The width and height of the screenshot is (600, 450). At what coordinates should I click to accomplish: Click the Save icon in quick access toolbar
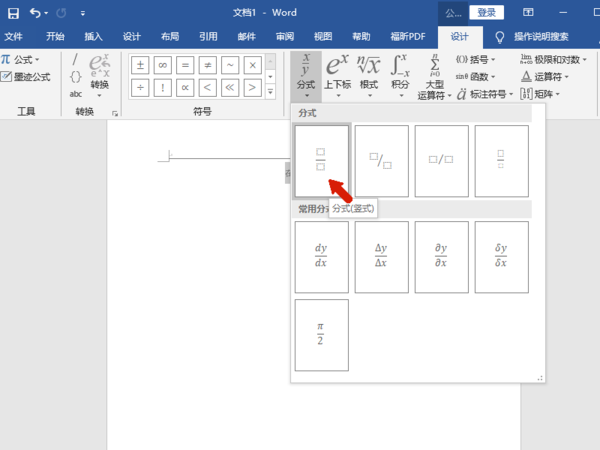(x=13, y=13)
